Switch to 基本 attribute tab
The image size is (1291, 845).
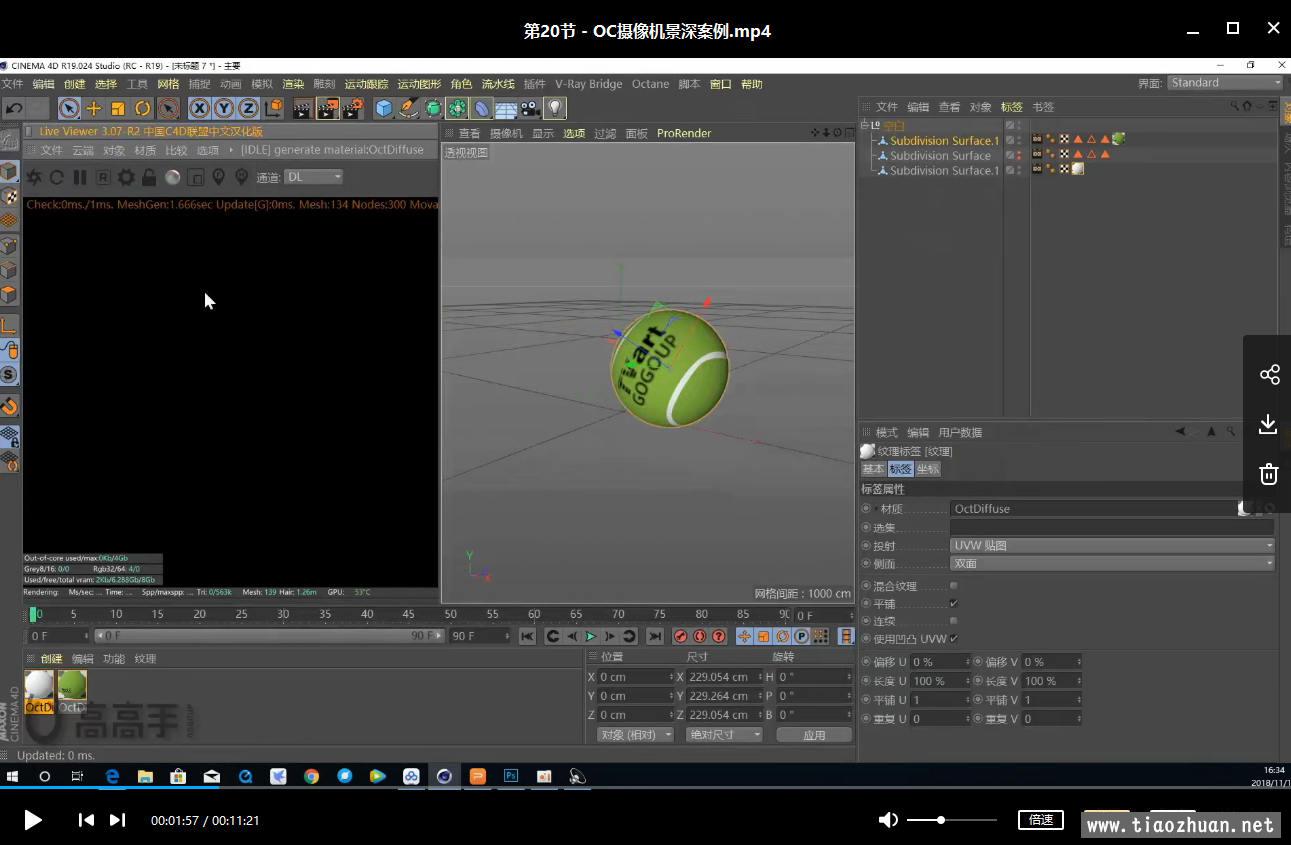coord(873,469)
